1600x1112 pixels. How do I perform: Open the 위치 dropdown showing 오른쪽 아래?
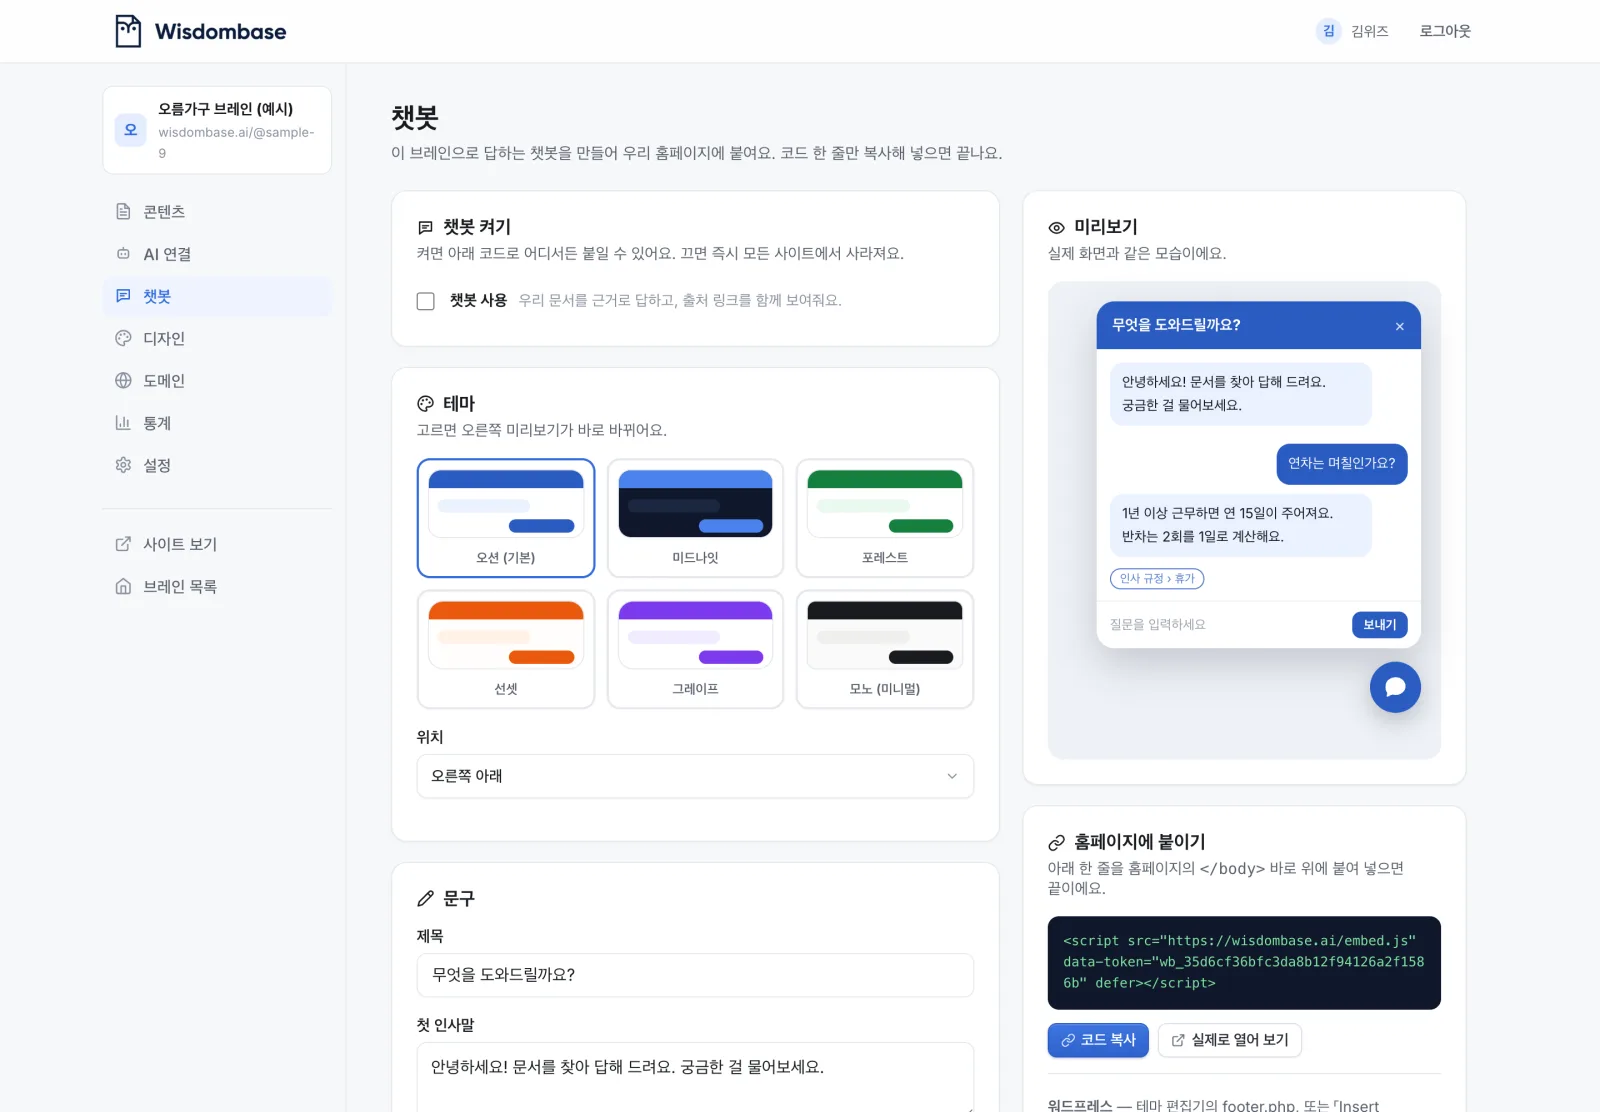click(695, 776)
